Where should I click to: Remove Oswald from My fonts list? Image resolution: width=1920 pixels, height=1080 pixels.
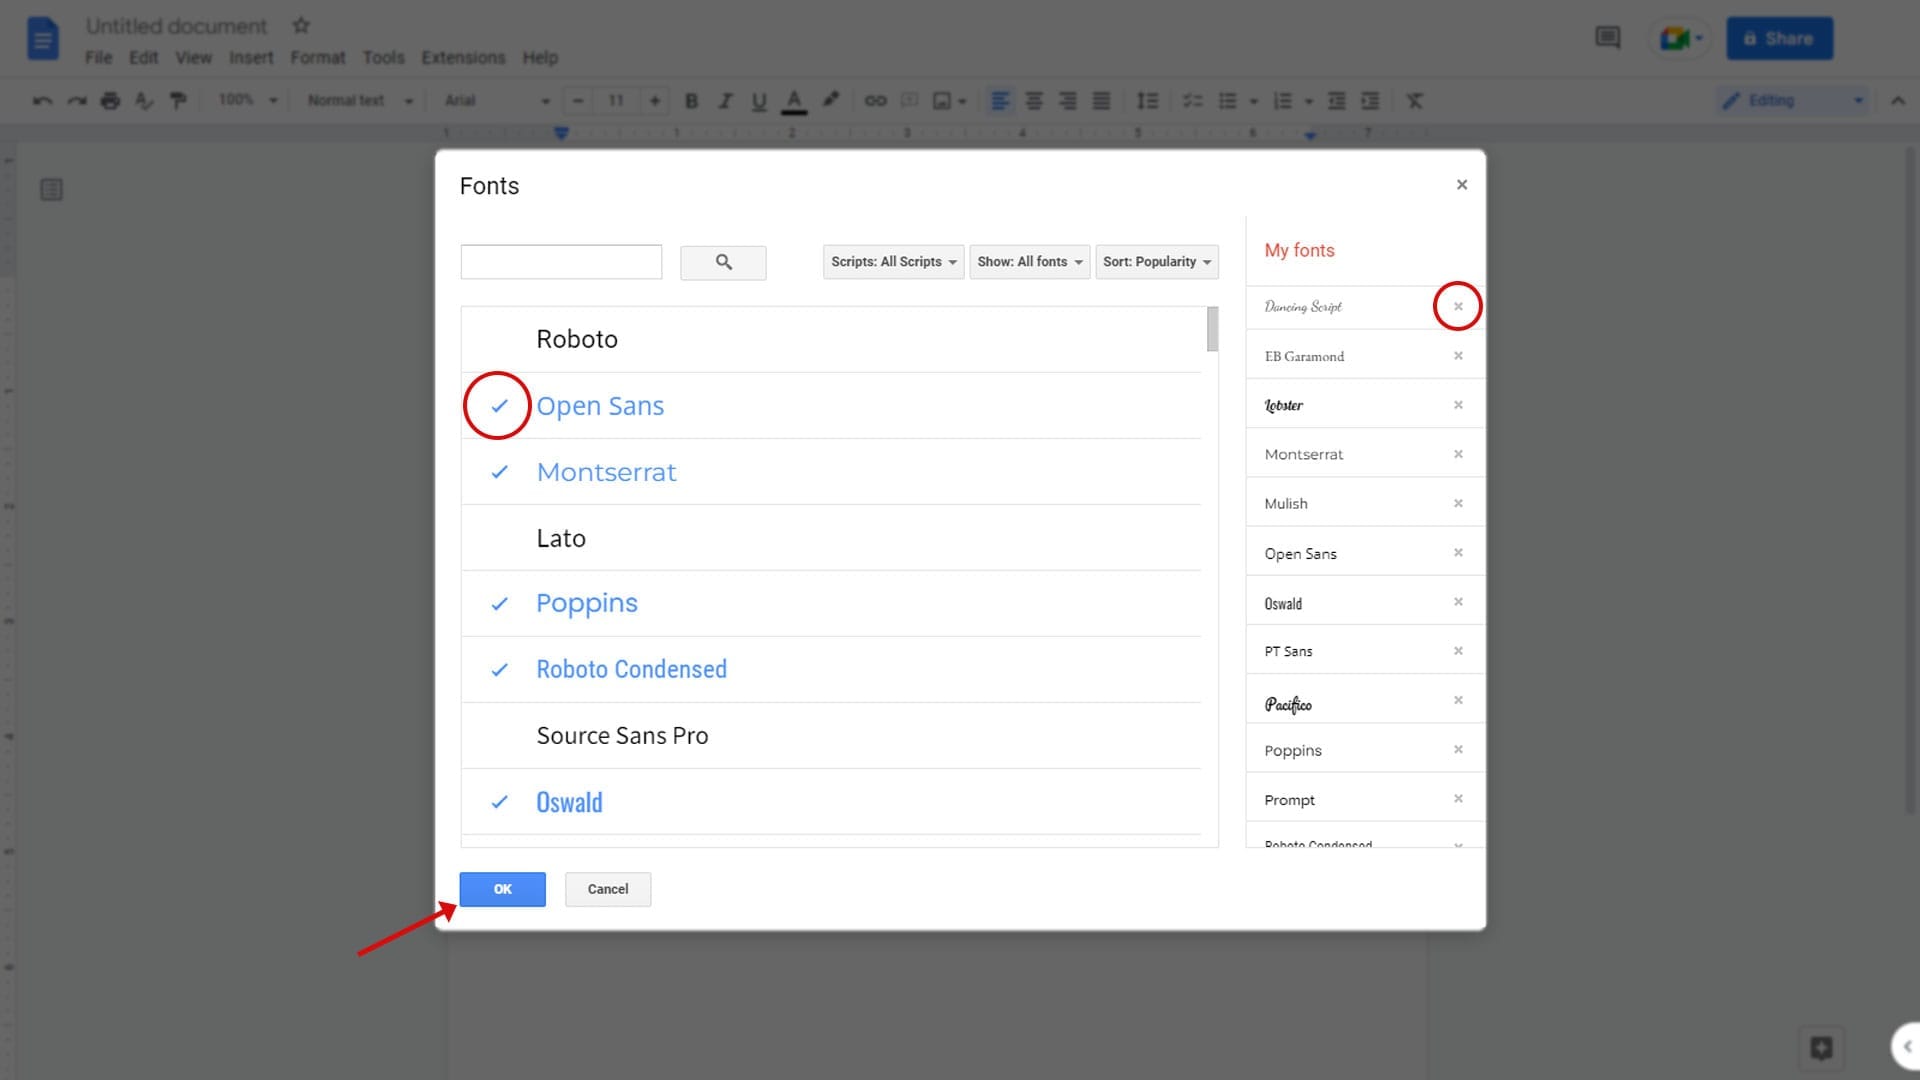1458,602
